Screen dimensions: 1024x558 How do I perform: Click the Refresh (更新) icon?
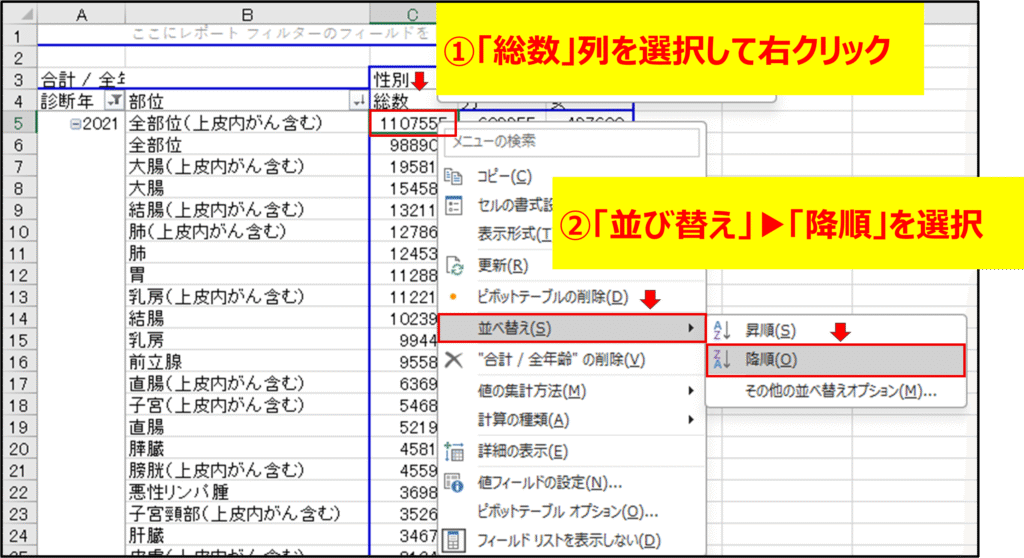(454, 266)
